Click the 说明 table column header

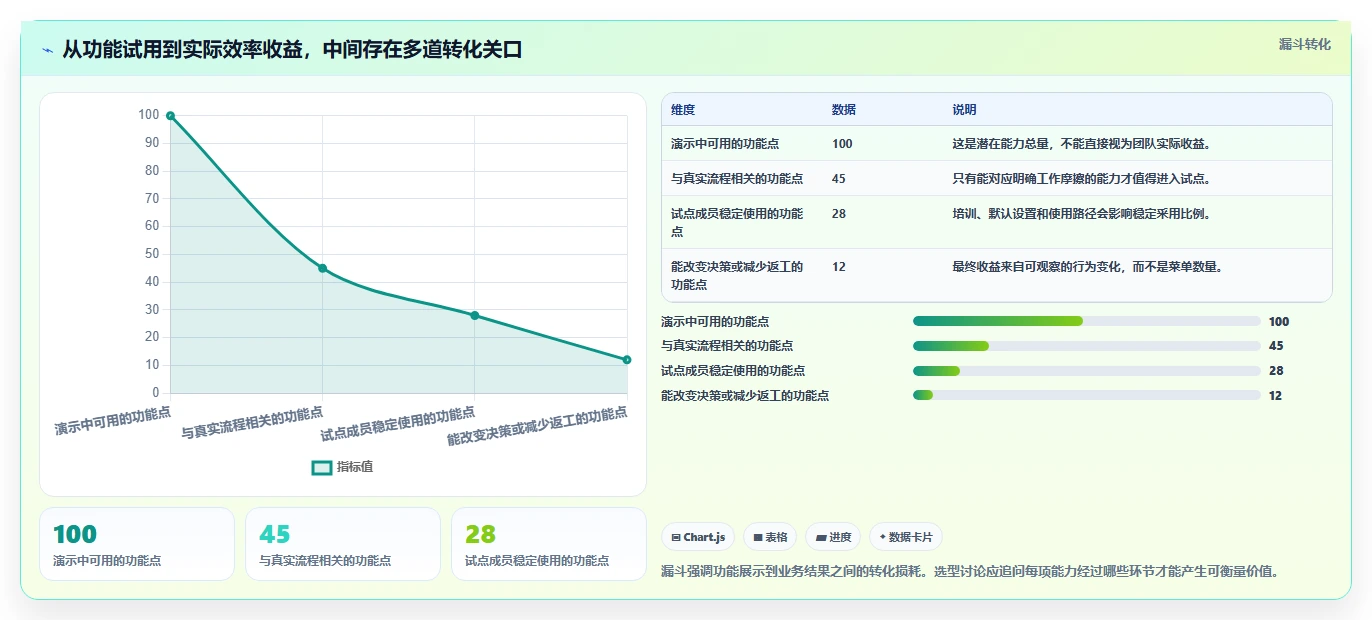(965, 110)
